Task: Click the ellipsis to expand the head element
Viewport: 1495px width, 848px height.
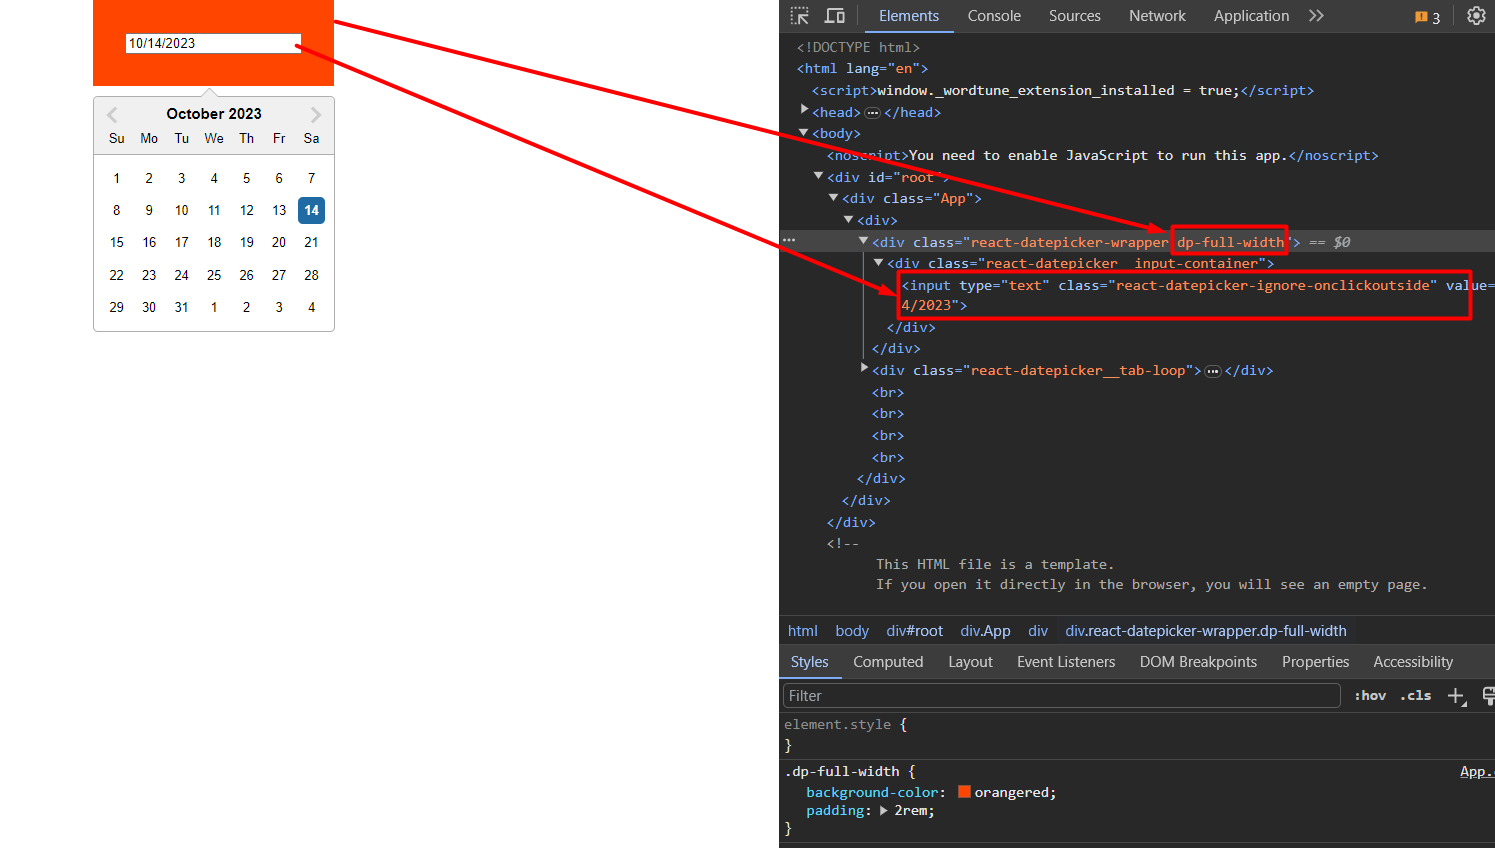Action: (x=872, y=112)
